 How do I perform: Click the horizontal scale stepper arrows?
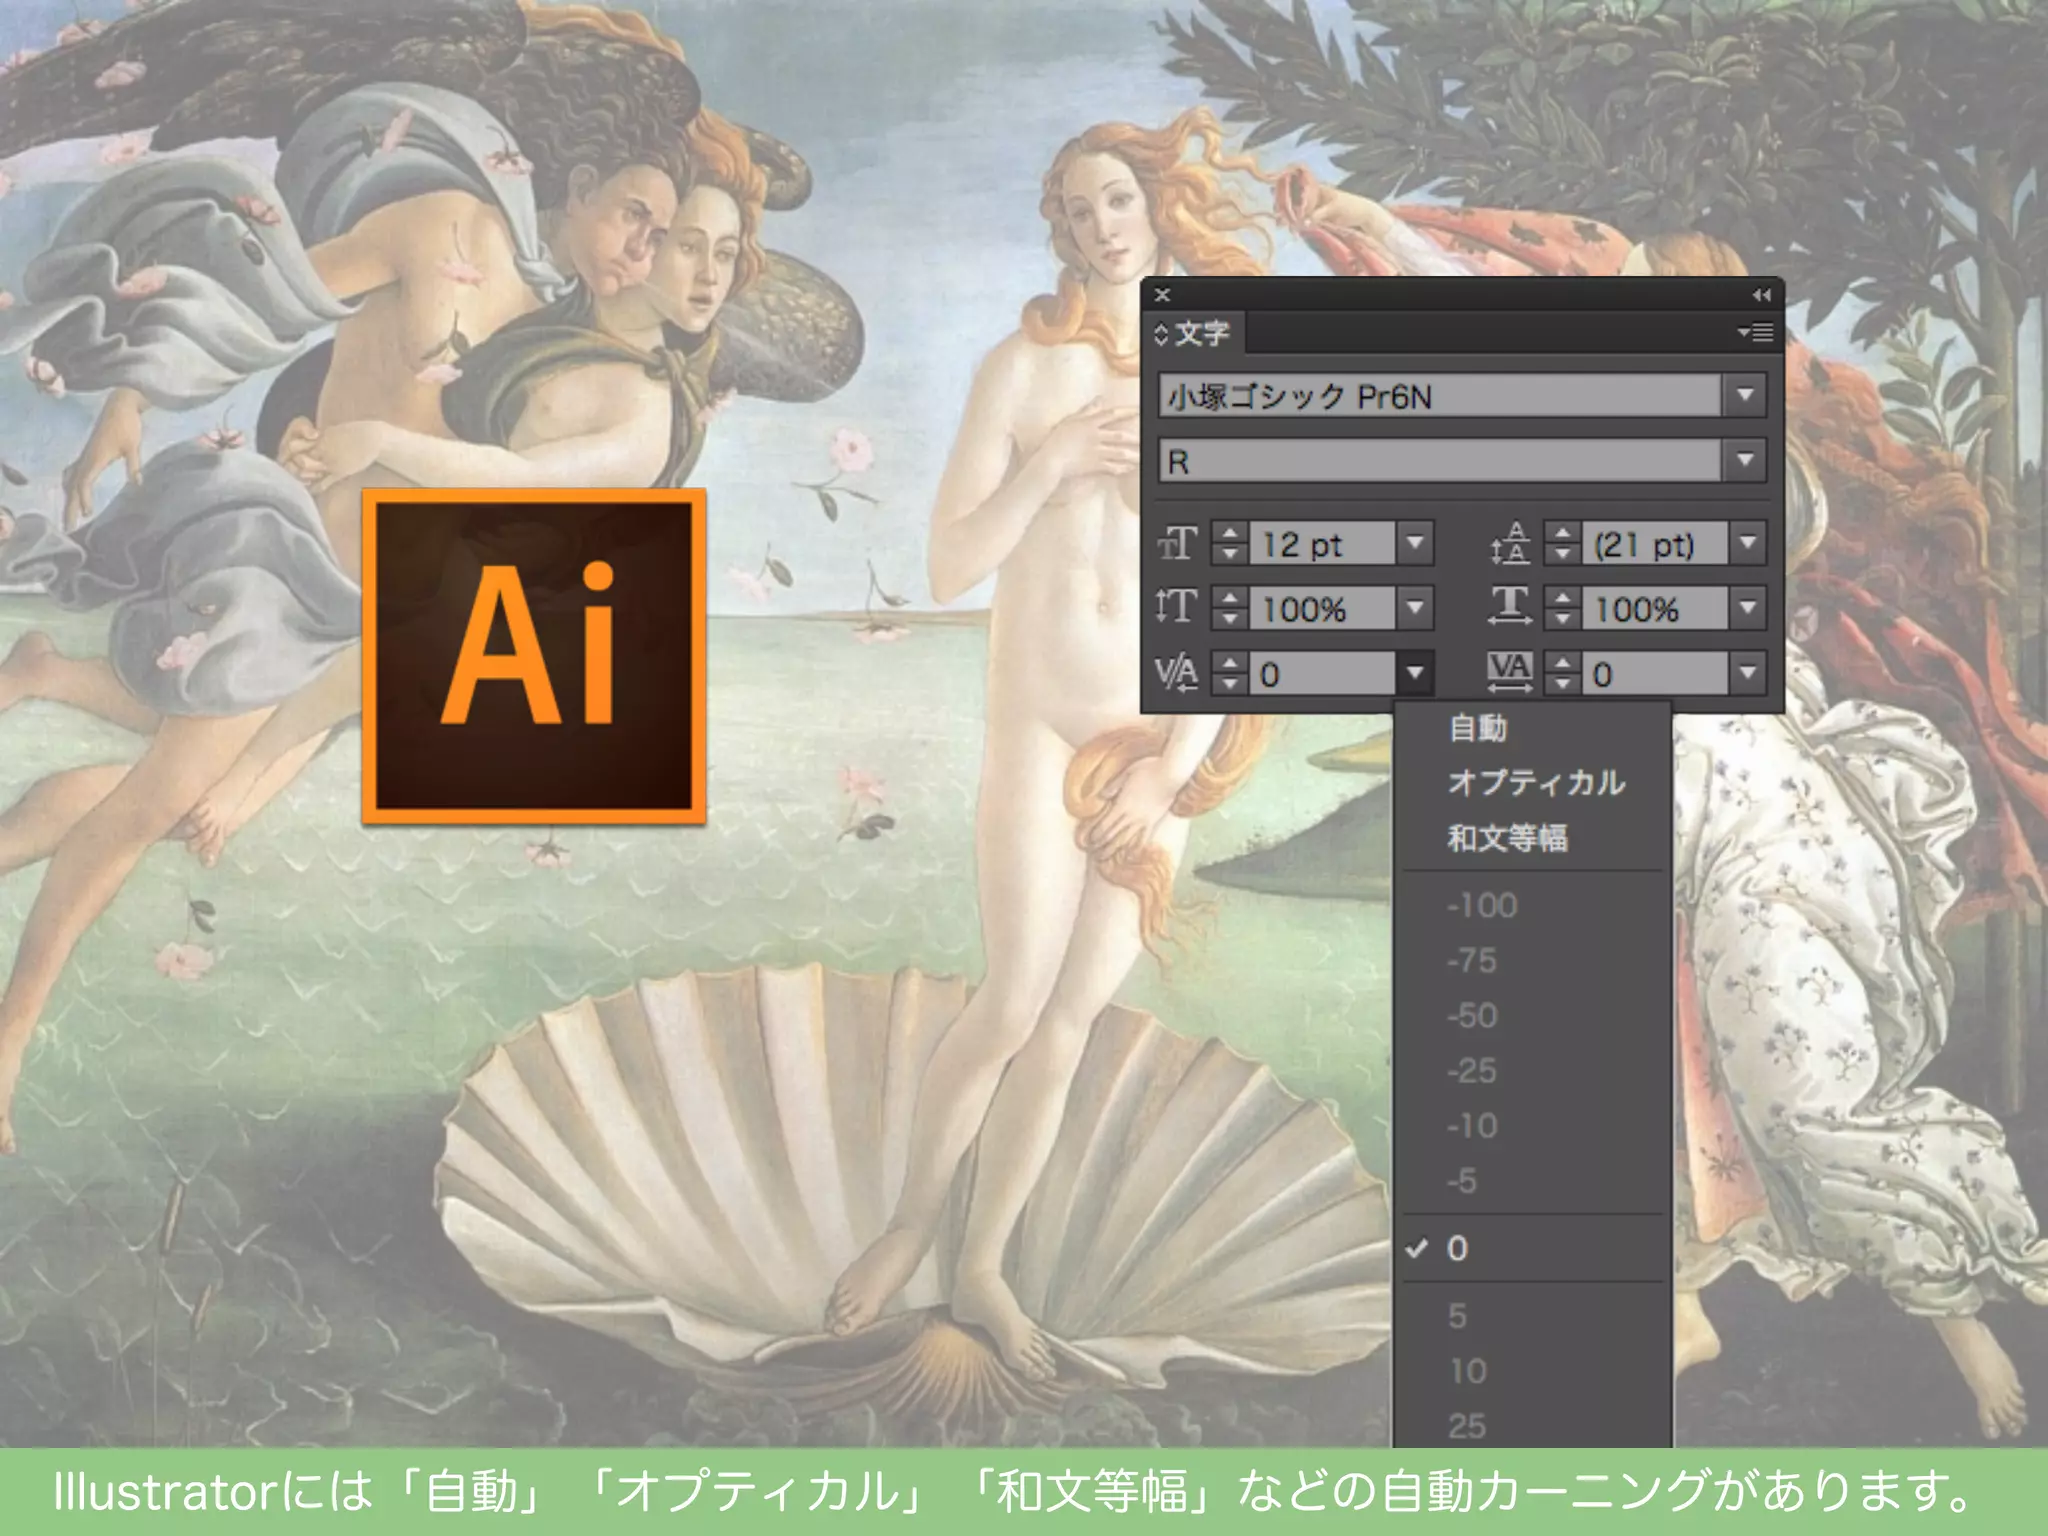[1562, 607]
